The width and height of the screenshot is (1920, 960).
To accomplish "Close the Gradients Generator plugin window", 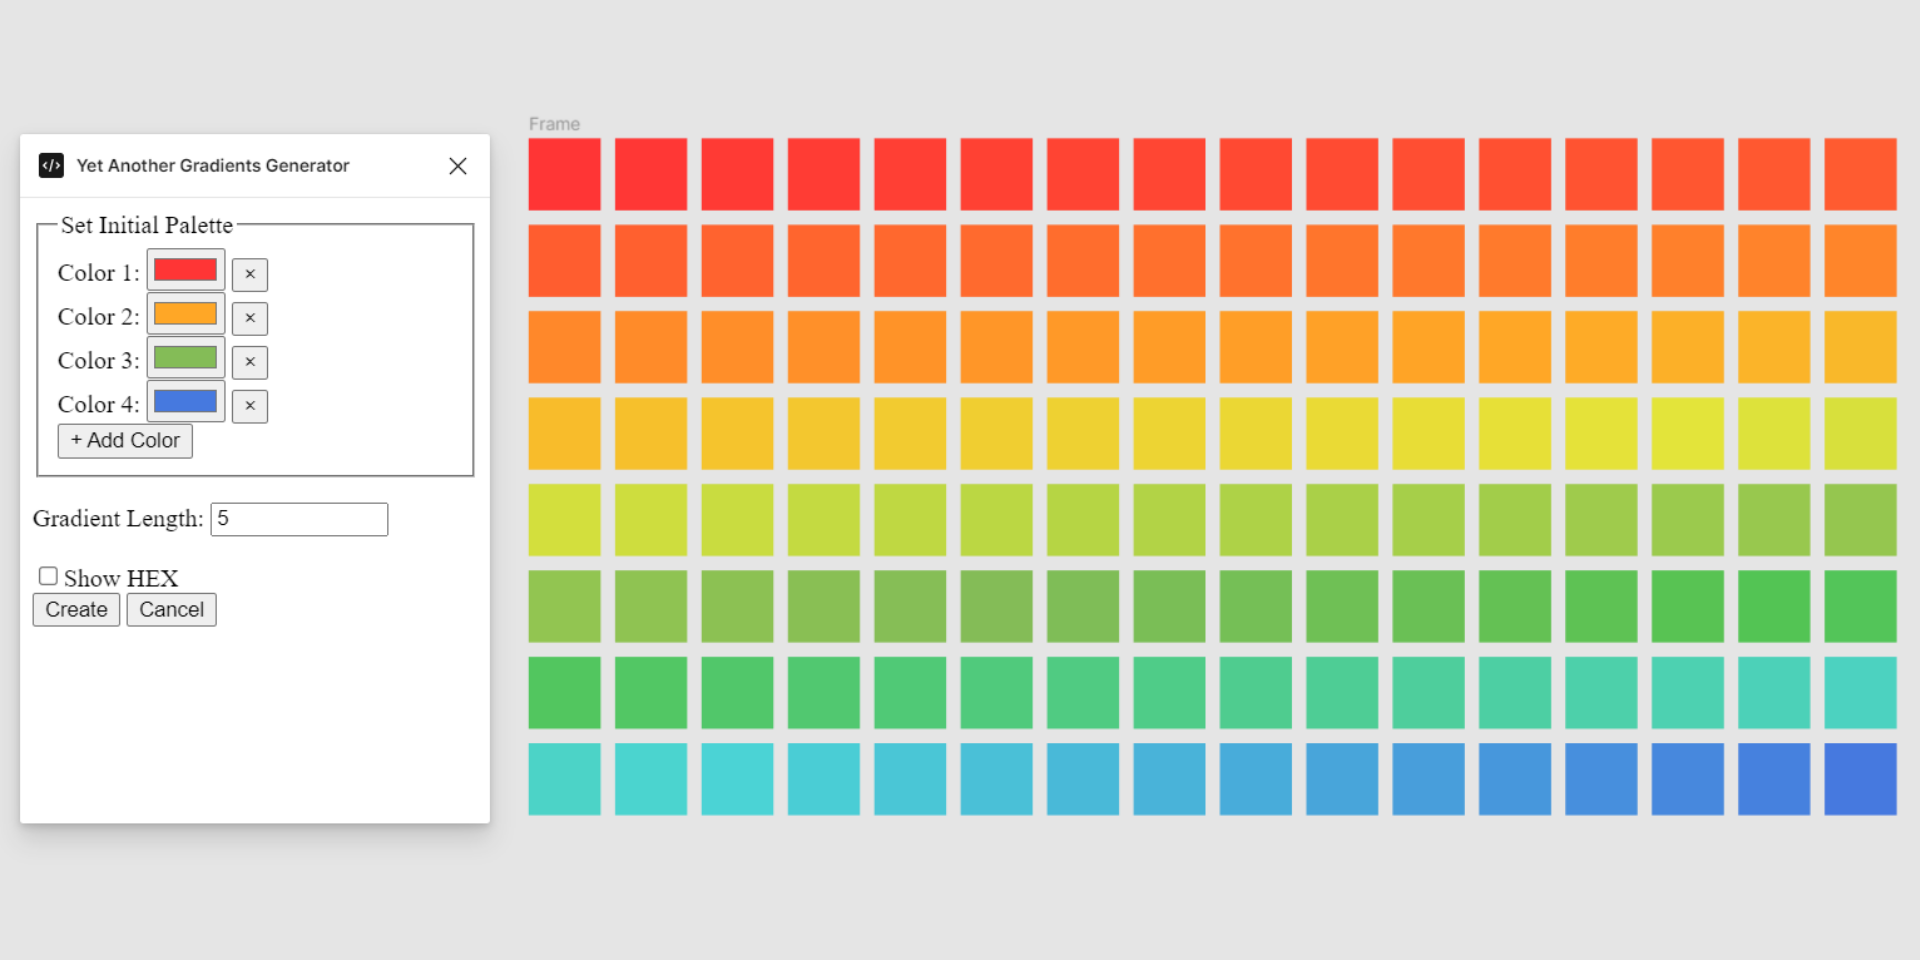I will tap(458, 166).
